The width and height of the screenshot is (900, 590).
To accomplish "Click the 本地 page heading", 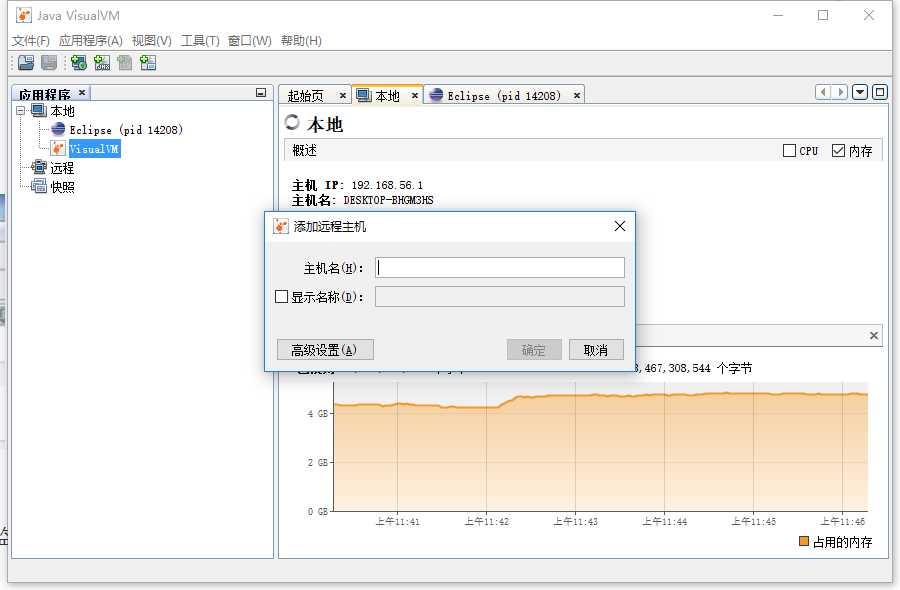I will 325,124.
